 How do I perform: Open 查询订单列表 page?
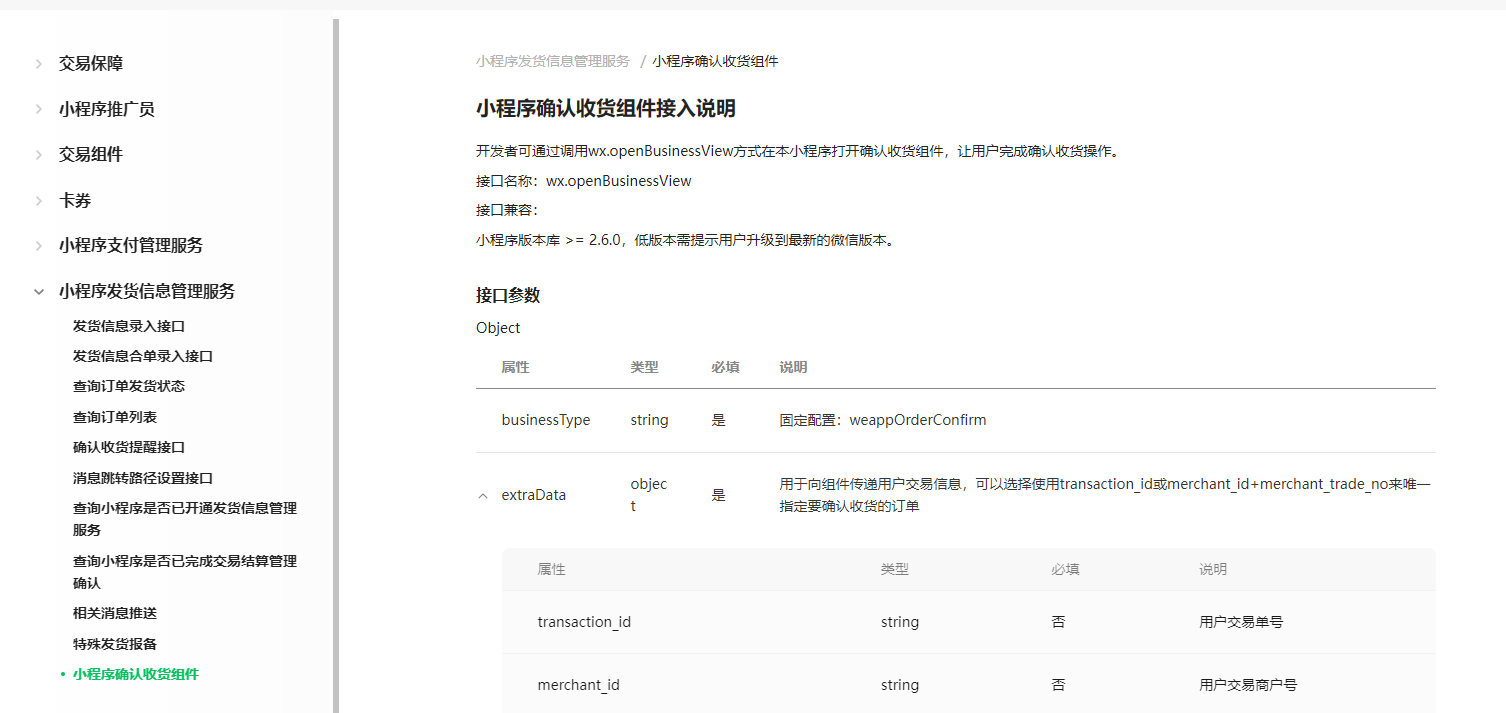115,417
